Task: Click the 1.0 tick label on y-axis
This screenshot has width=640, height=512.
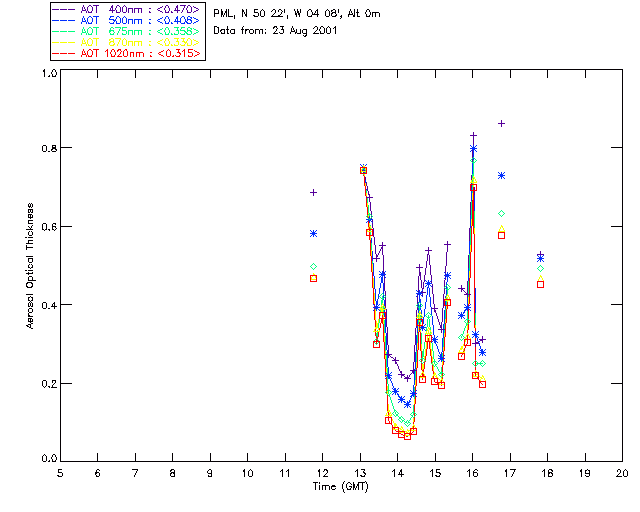Action: click(49, 73)
